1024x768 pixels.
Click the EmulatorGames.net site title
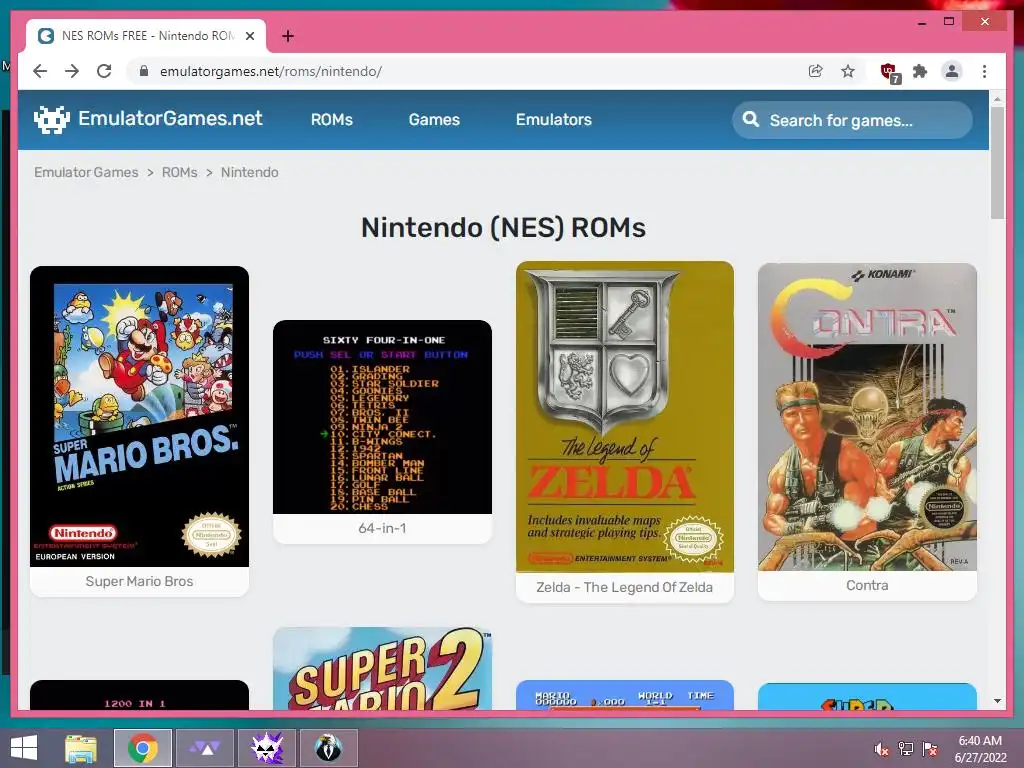click(x=170, y=118)
